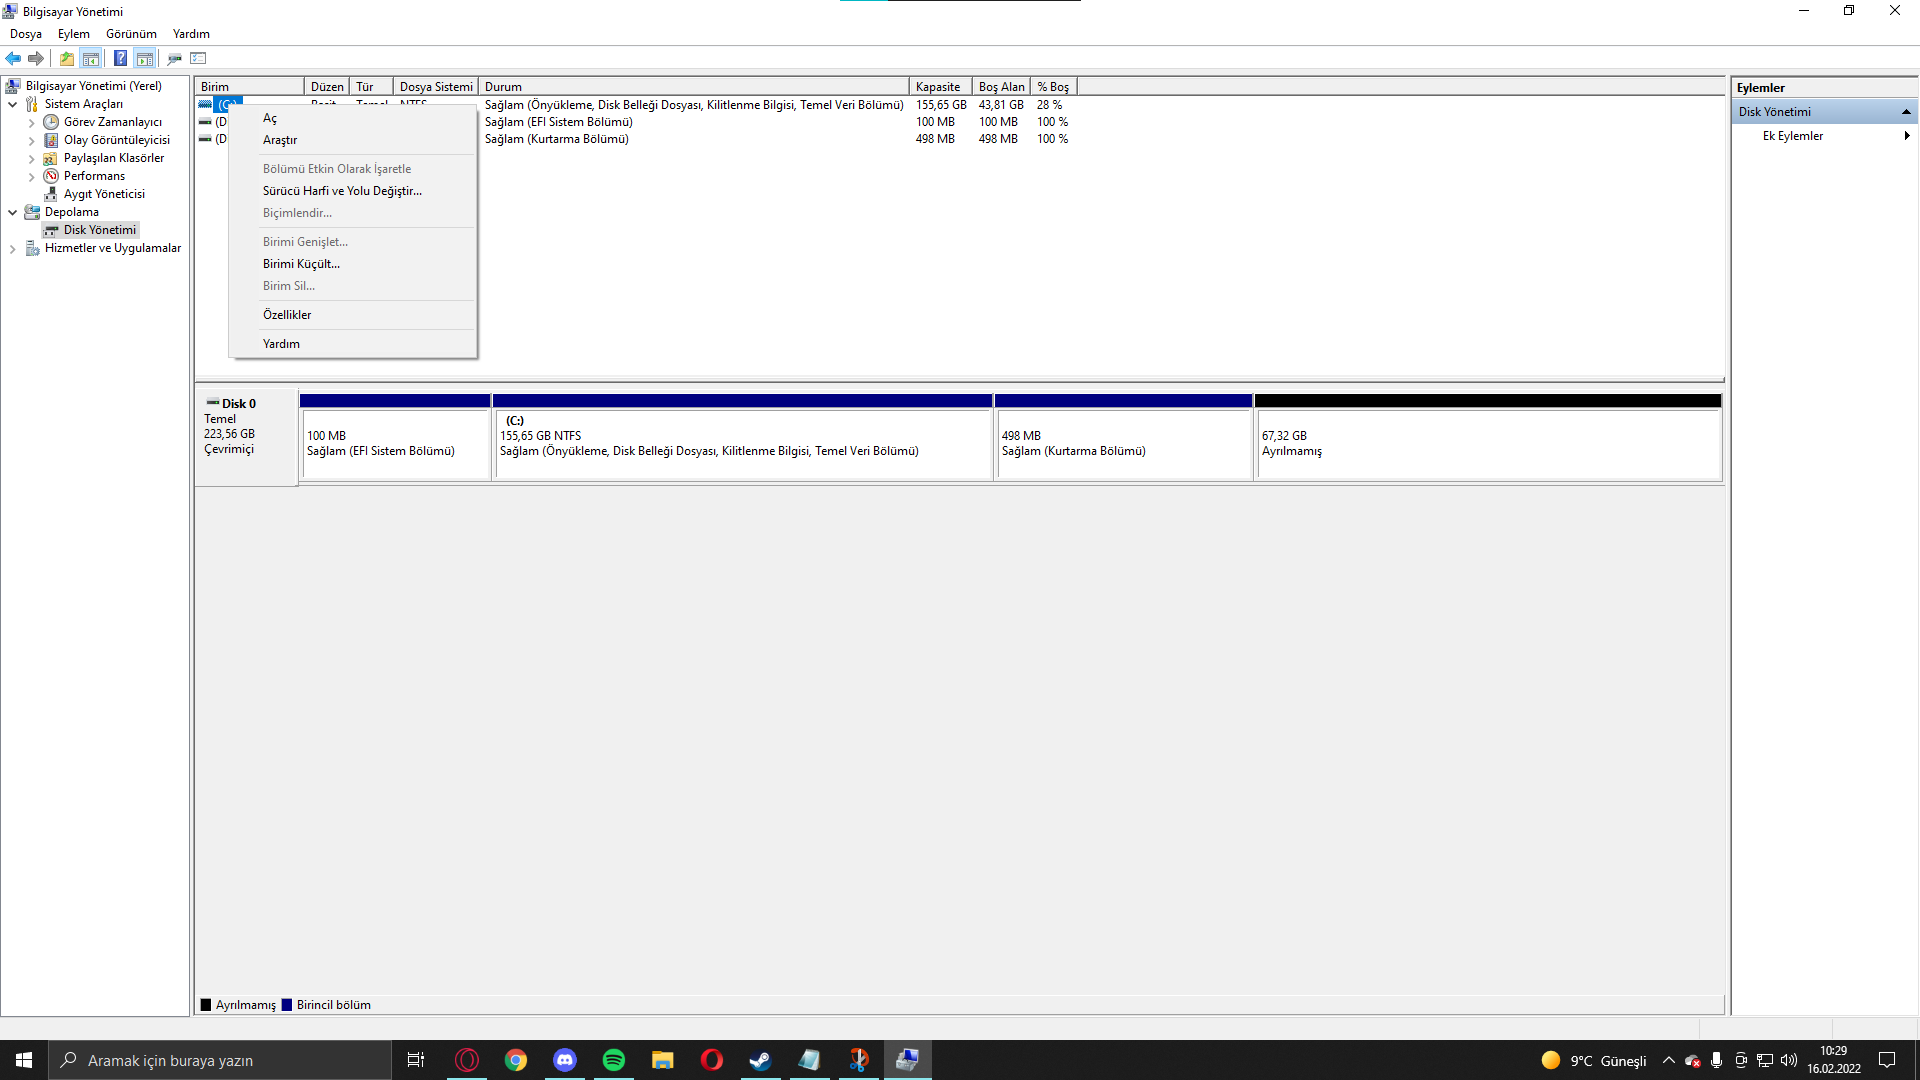Open the Eylem menu
Image resolution: width=1920 pixels, height=1080 pixels.
click(73, 34)
